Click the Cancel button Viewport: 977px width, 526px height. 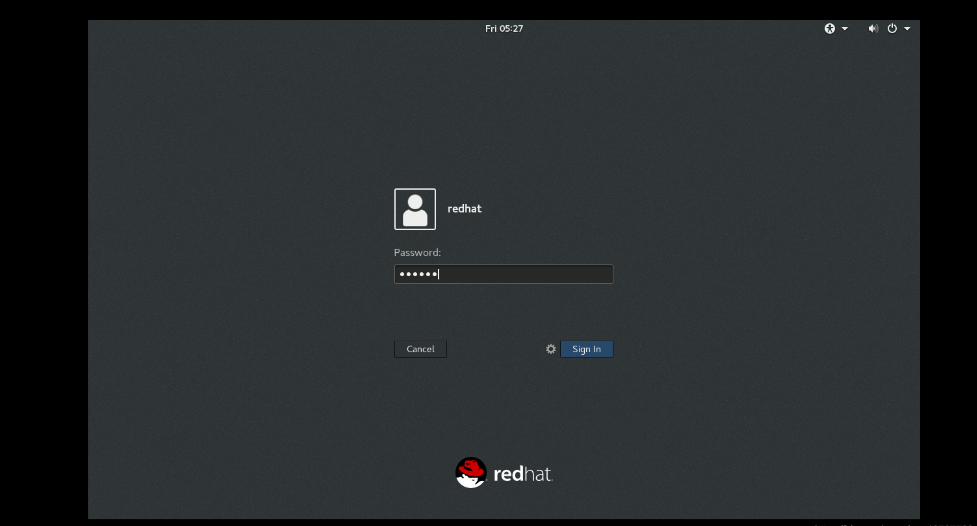point(421,349)
